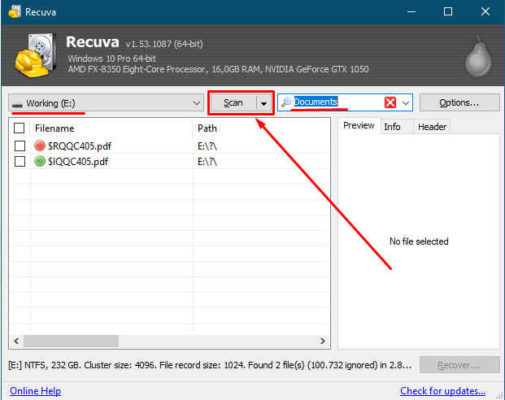Check the box for $IQQC405.pdf
505x400 pixels.
coord(20,161)
